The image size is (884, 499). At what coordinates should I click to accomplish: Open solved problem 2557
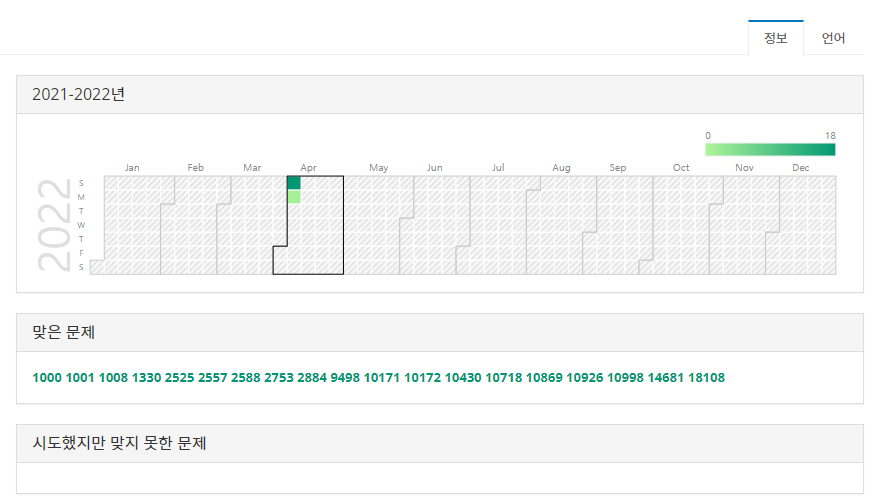(213, 378)
